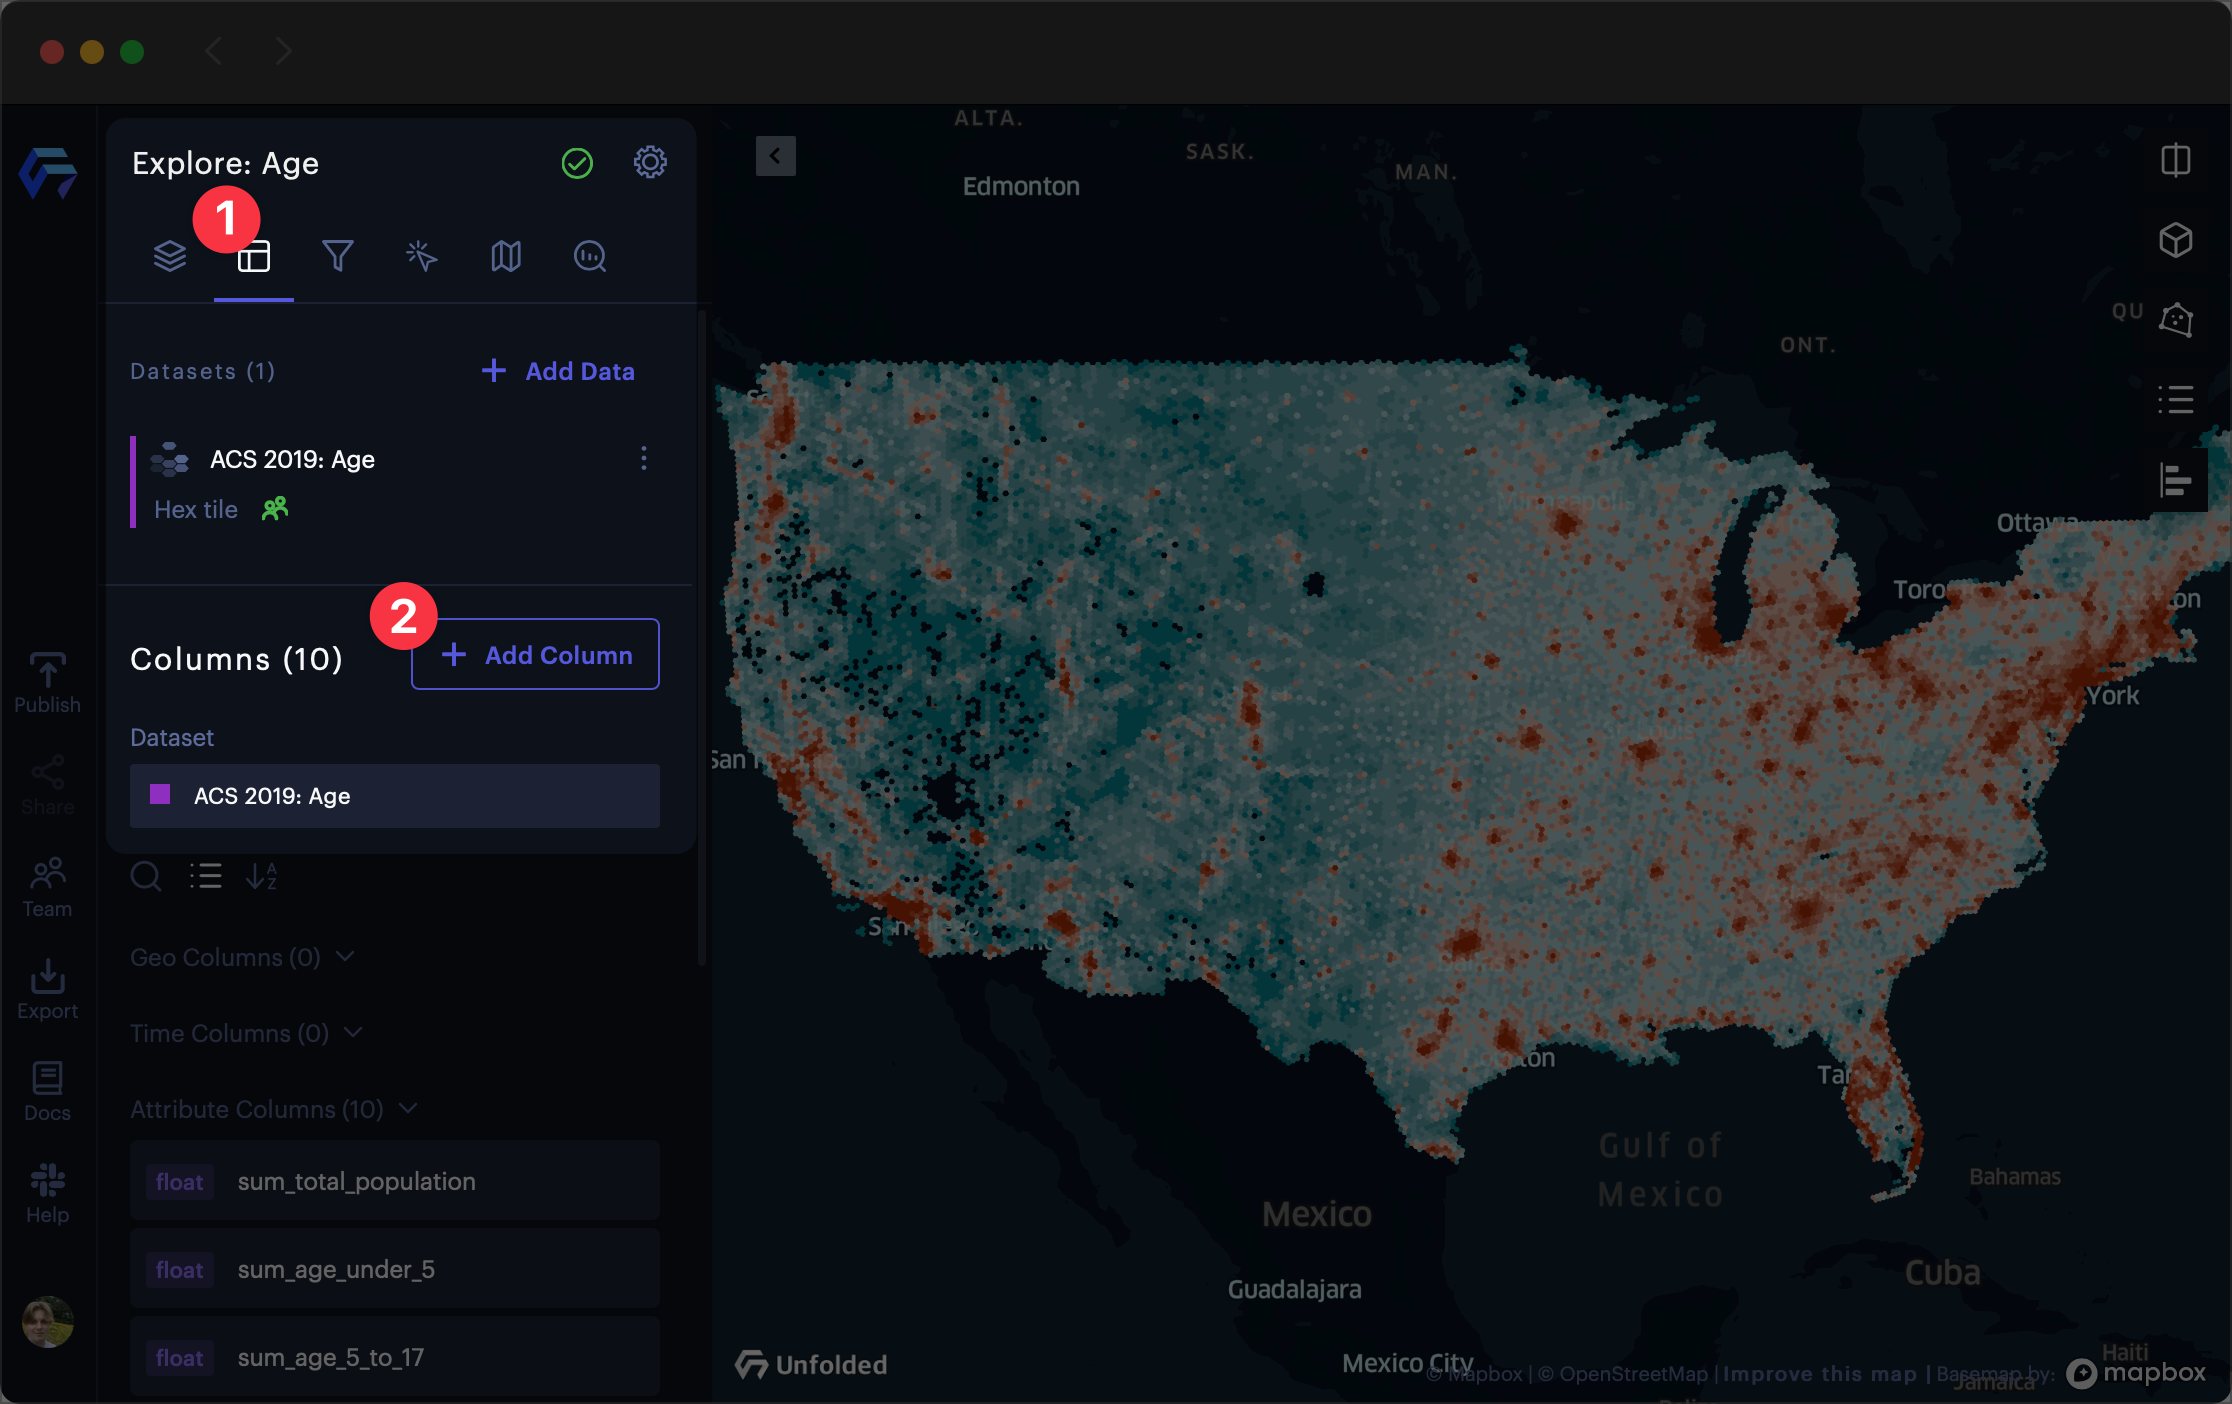The image size is (2232, 1404).
Task: Click the purple dataset color swatch
Action: pyautogui.click(x=160, y=795)
